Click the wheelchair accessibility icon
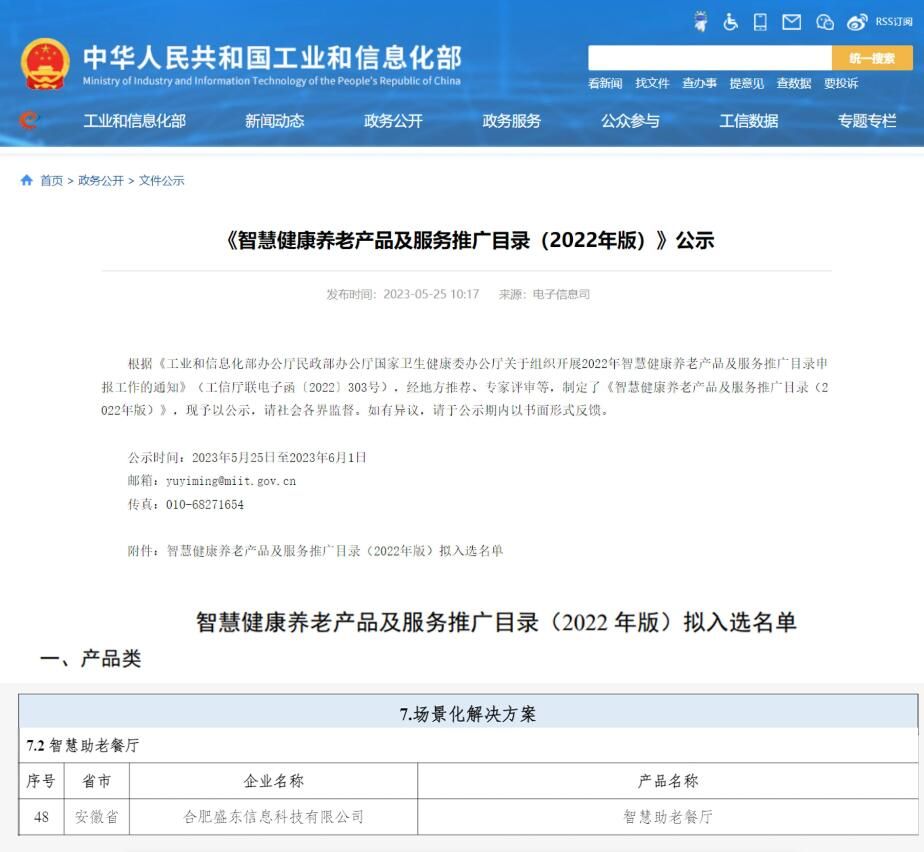924x852 pixels. click(x=730, y=22)
